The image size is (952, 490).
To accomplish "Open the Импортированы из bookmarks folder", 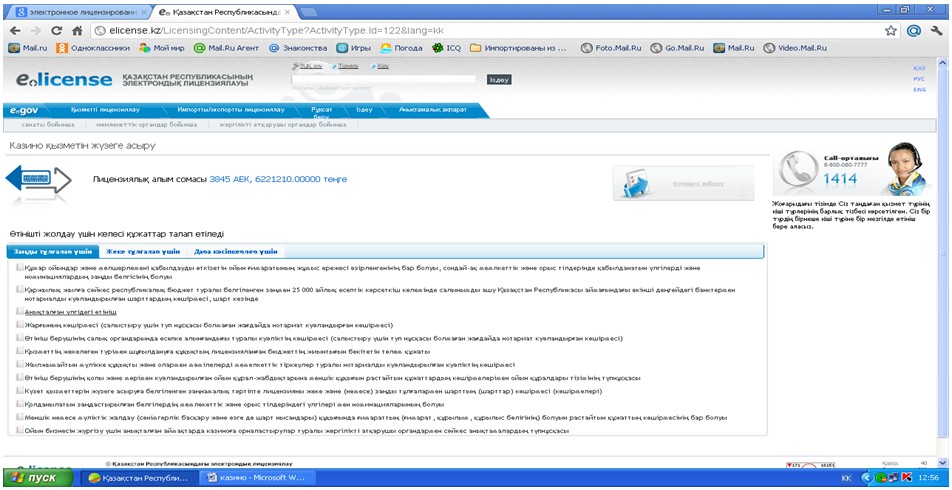I will (x=518, y=48).
